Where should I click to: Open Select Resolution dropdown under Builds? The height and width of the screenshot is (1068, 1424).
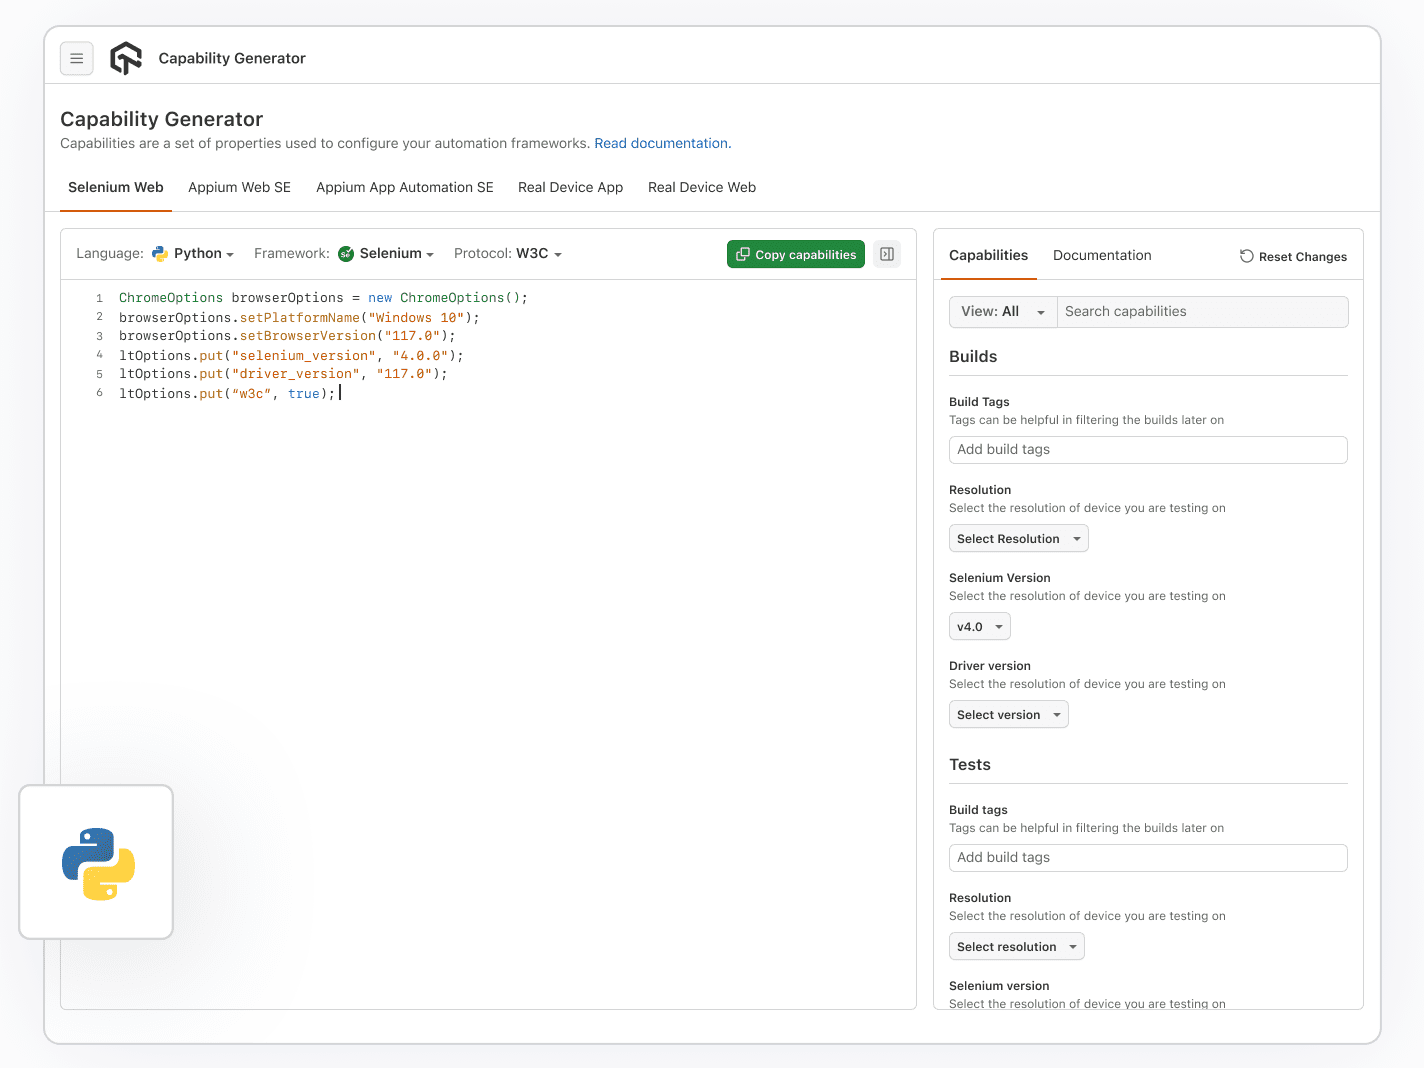click(1019, 539)
